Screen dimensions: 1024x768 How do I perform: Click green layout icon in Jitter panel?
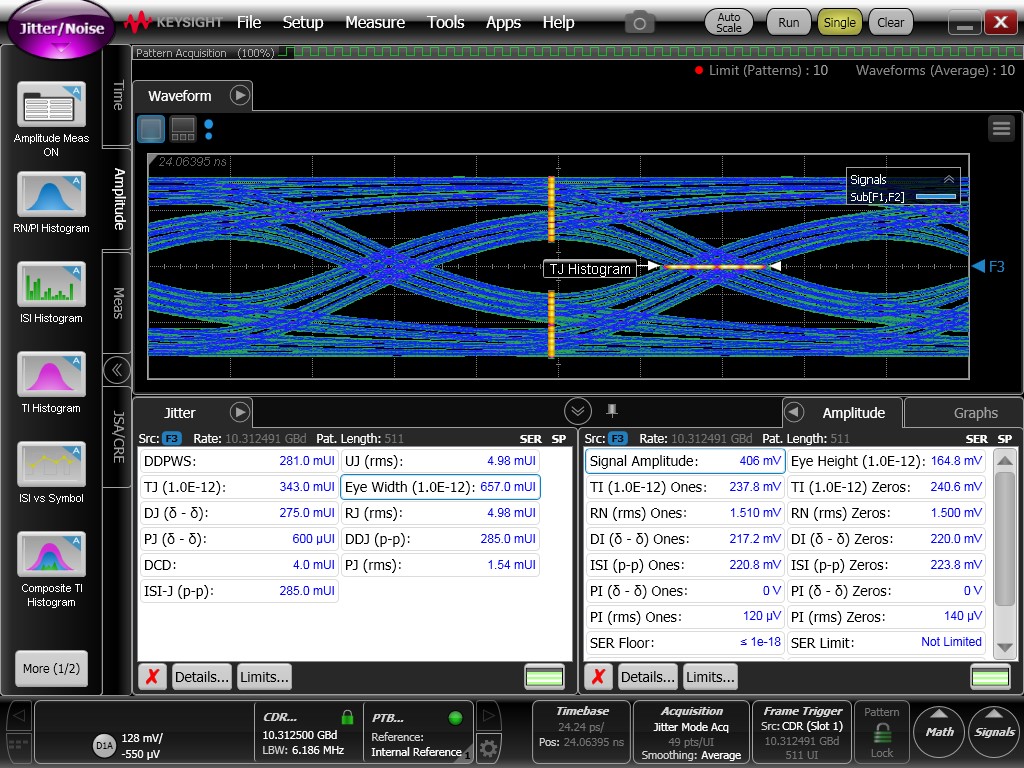[x=544, y=677]
